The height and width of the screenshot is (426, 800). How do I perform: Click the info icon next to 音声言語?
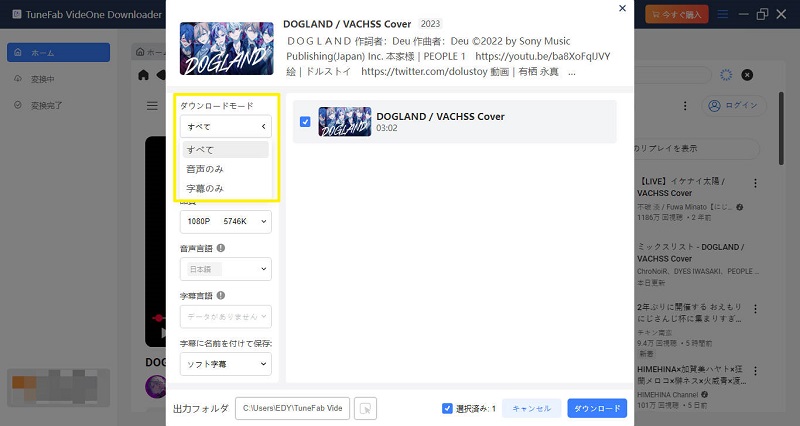click(x=221, y=248)
